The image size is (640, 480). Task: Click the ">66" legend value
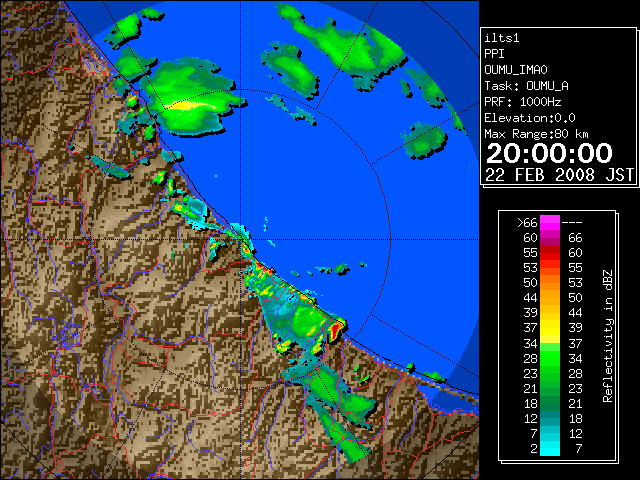(527, 223)
